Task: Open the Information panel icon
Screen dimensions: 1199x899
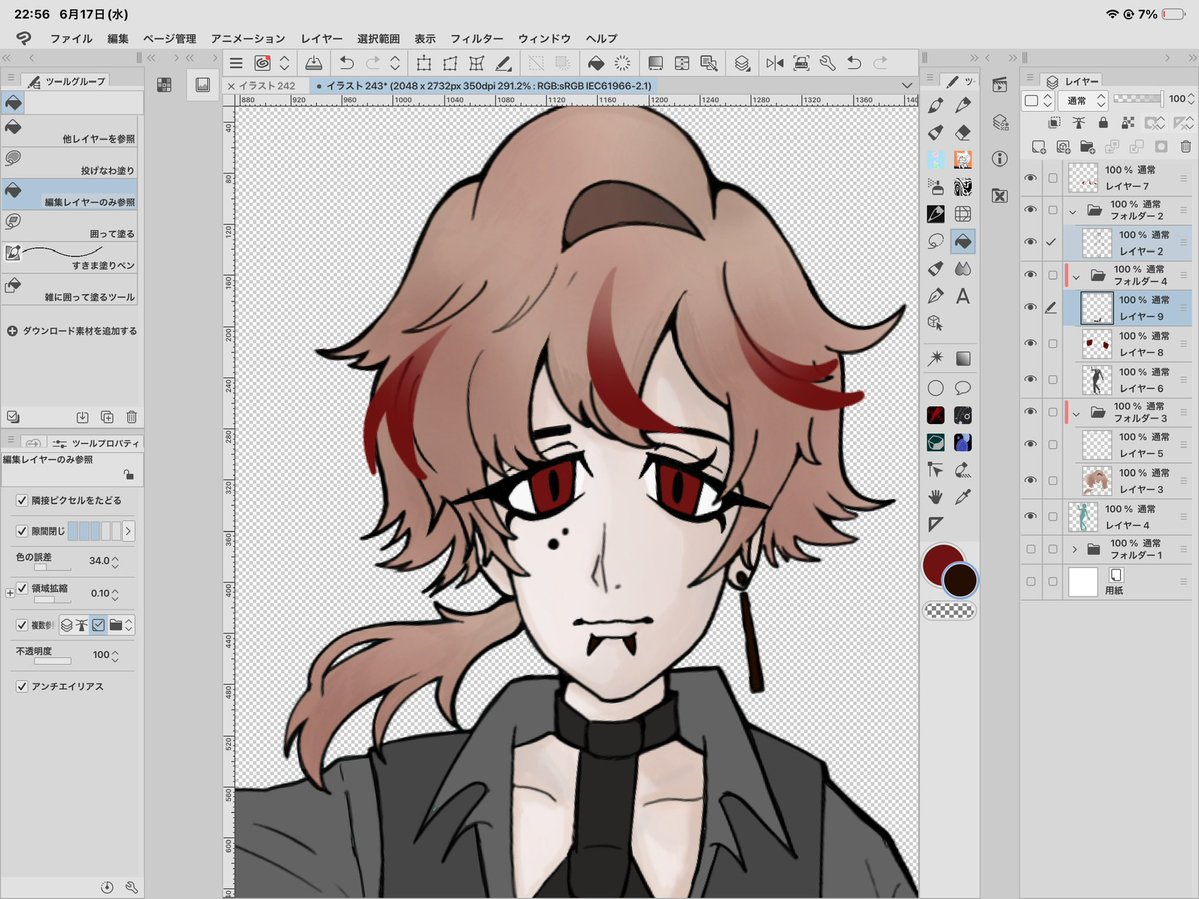Action: [999, 159]
